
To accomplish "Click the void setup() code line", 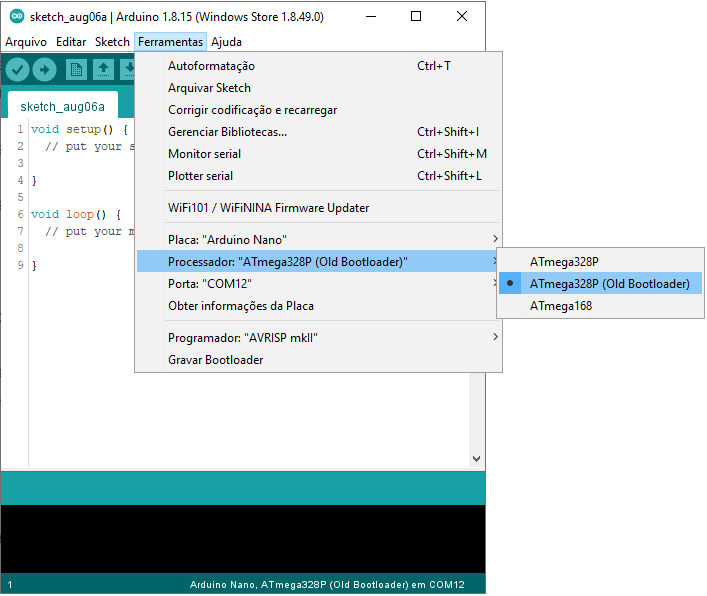I will (x=79, y=129).
